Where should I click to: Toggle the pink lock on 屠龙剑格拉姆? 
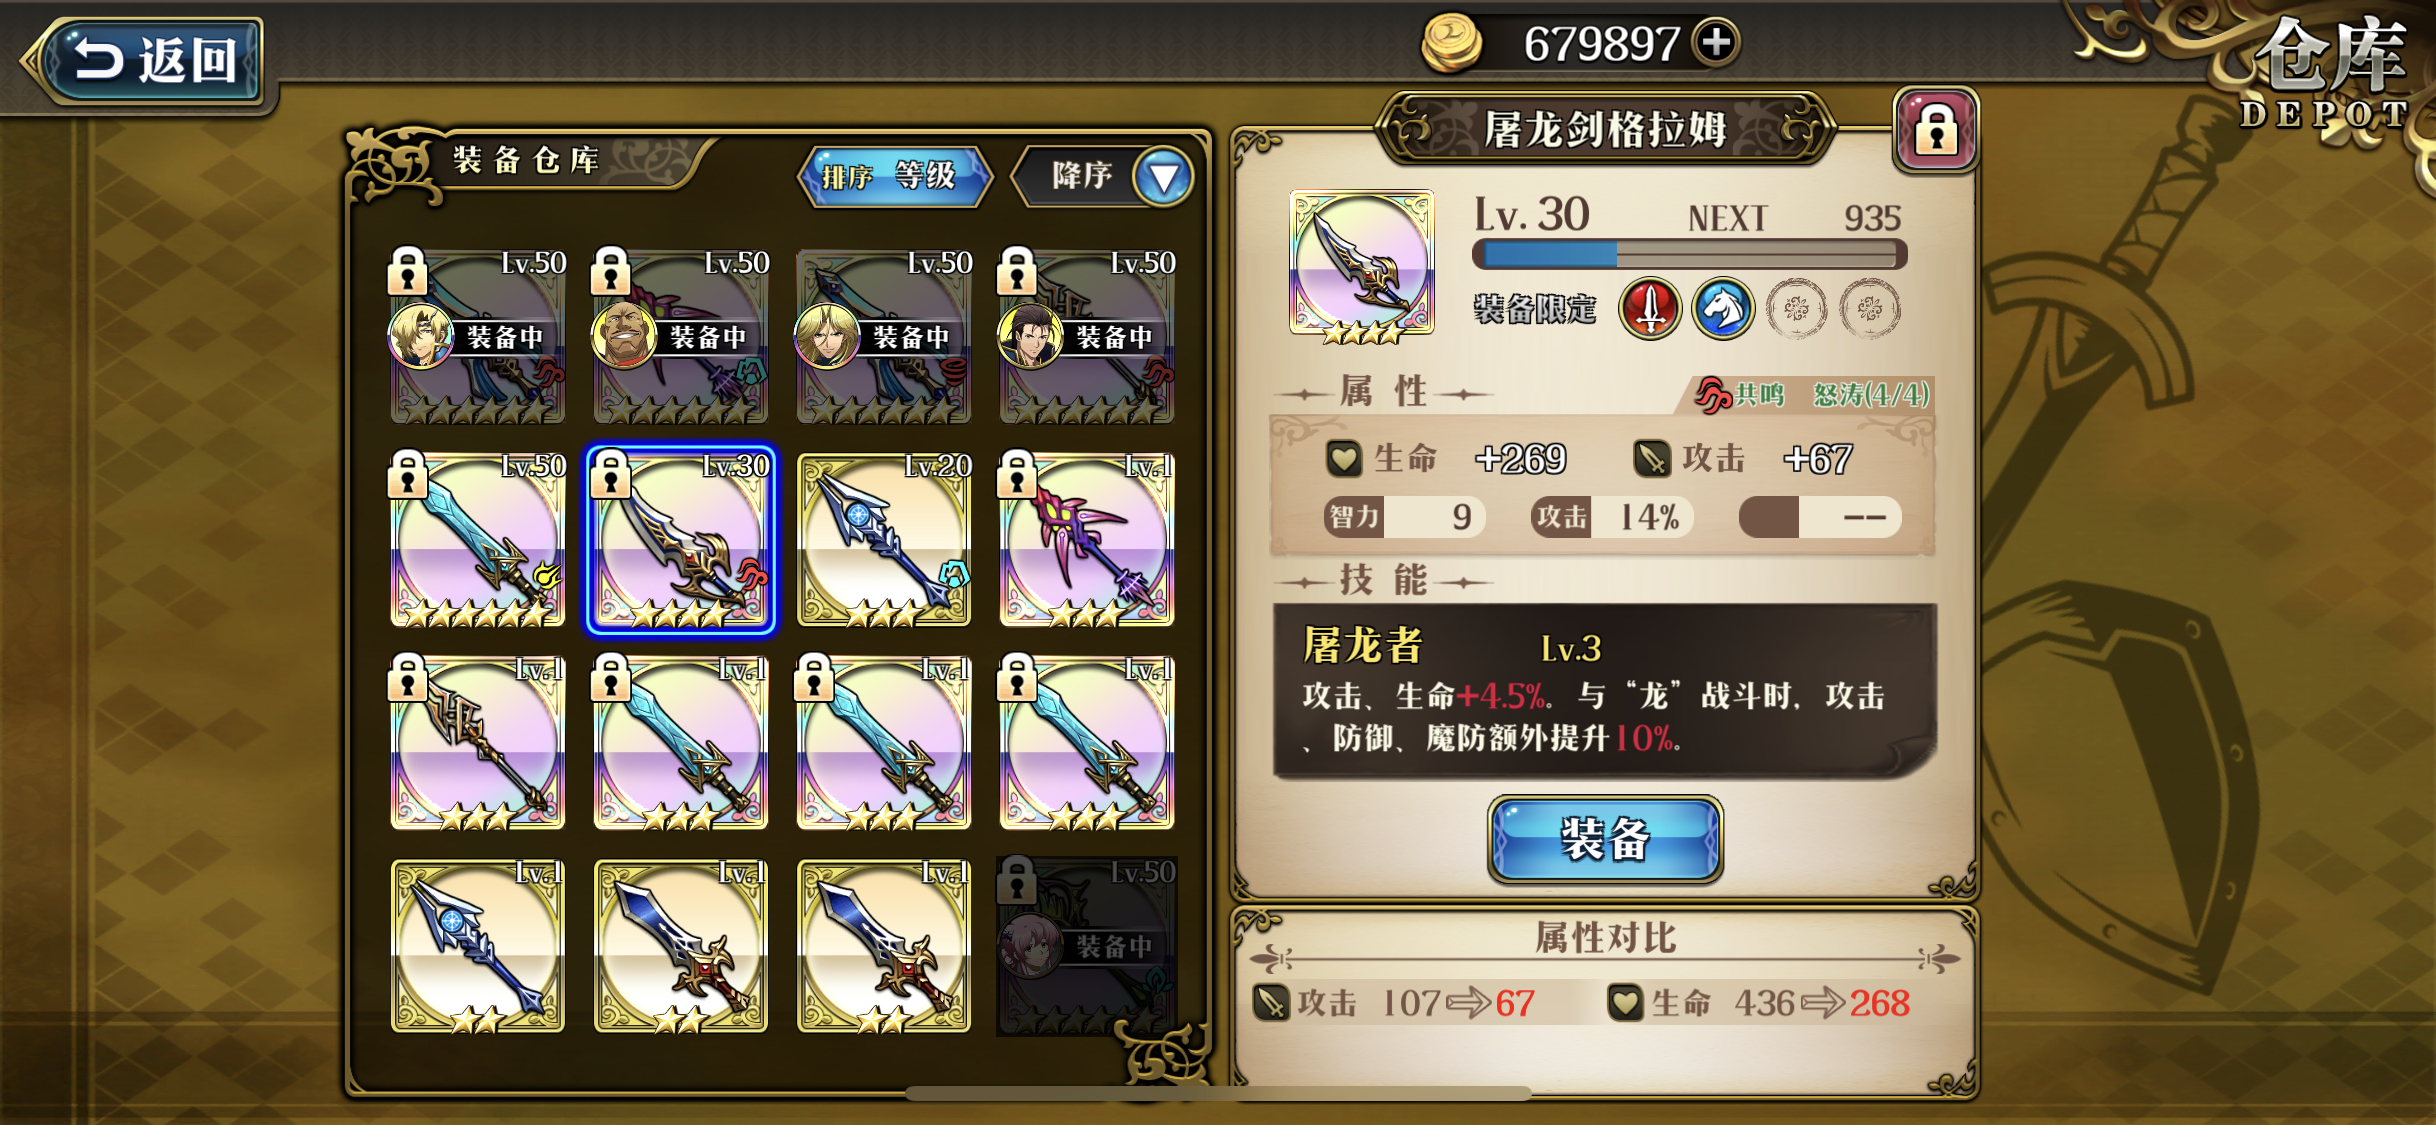coord(1936,131)
